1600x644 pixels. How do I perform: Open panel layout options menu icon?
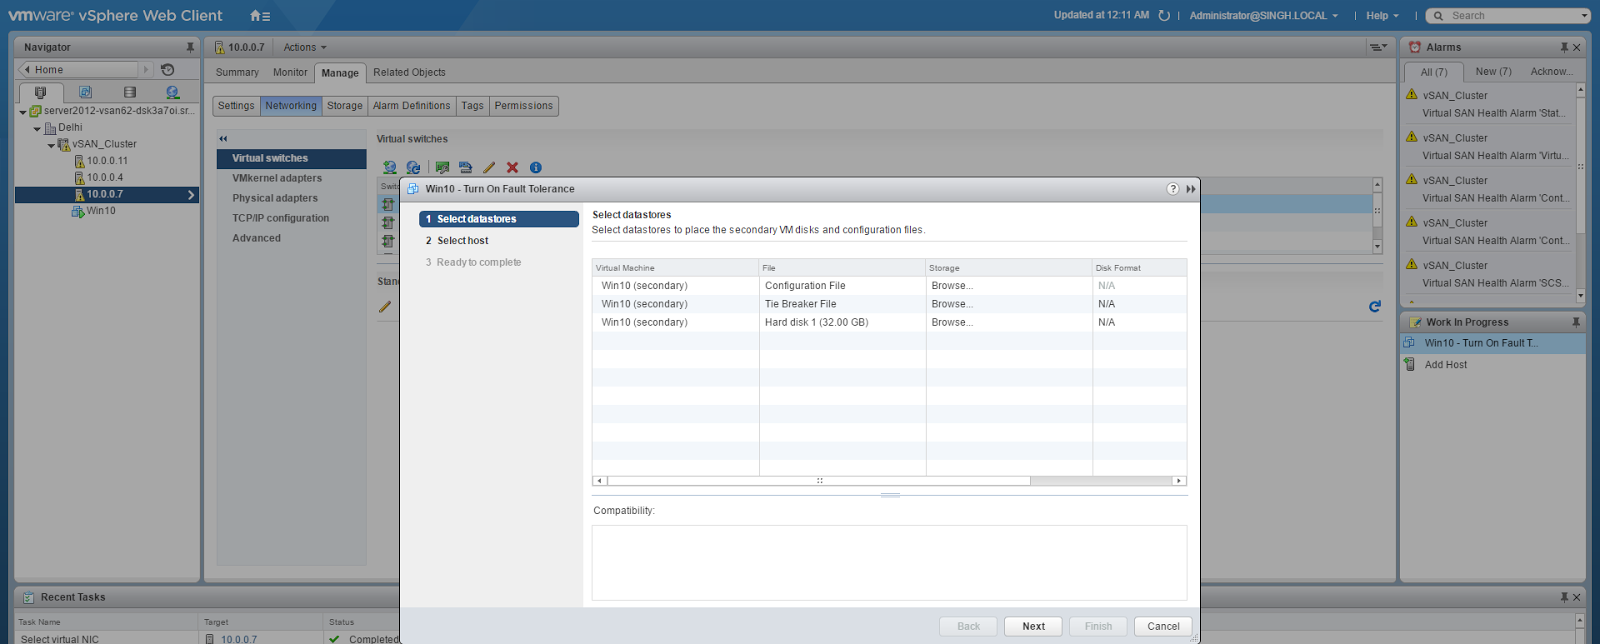click(1378, 47)
